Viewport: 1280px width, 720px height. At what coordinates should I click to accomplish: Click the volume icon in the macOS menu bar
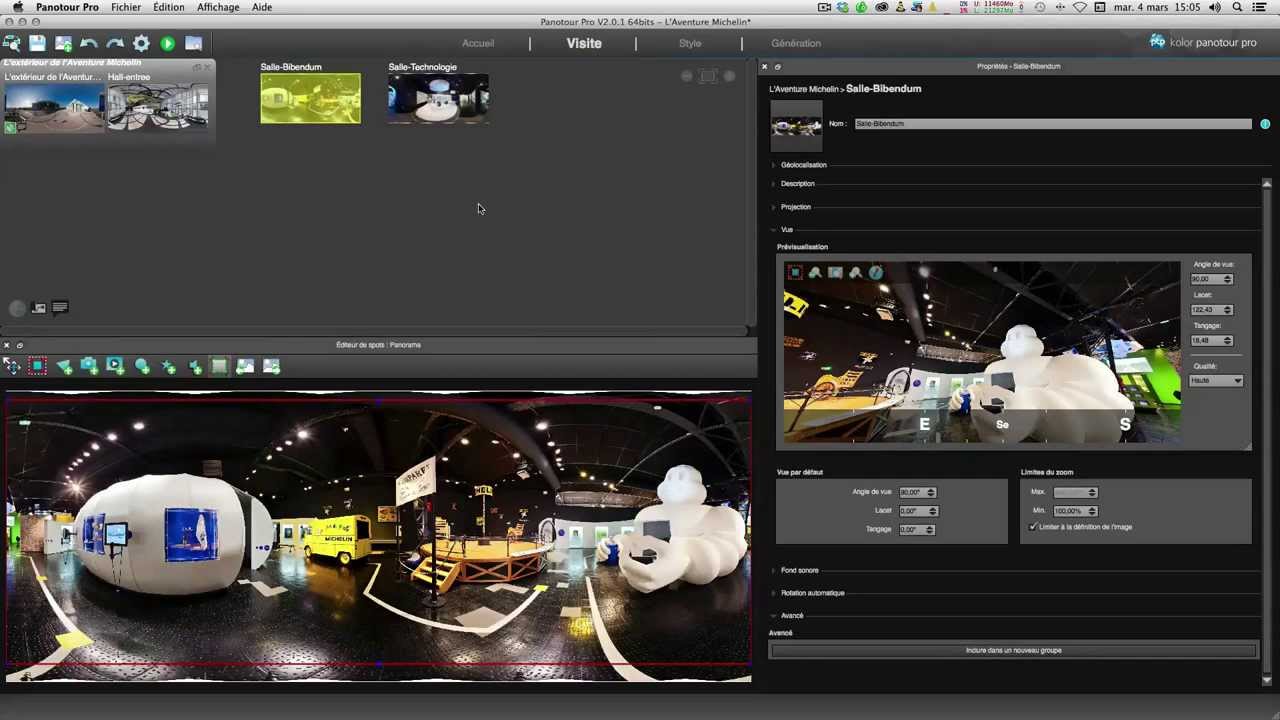[1214, 7]
